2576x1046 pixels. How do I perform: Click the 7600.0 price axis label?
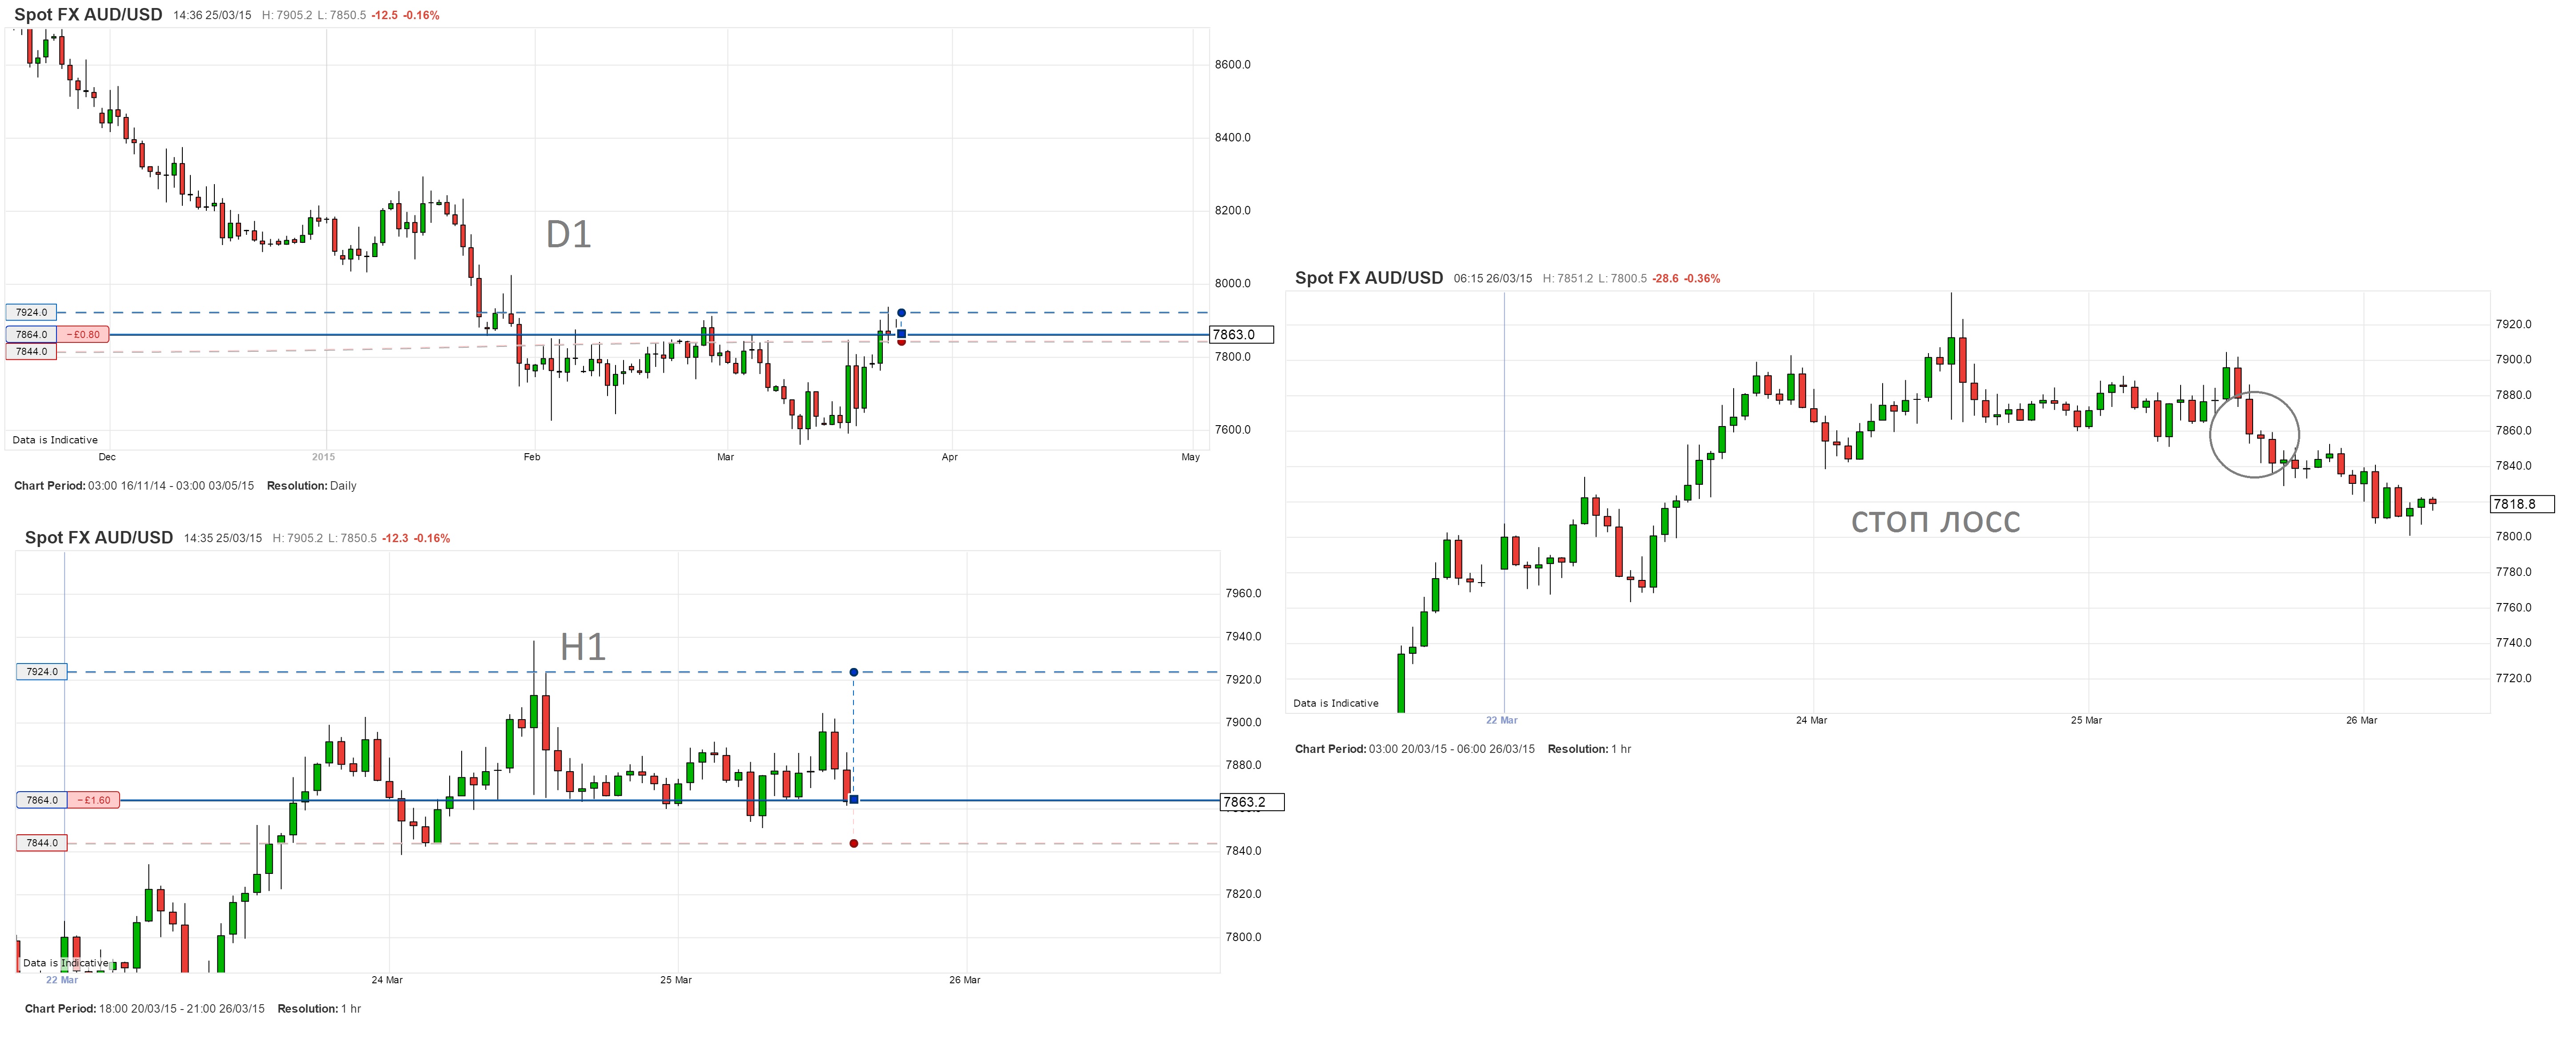(1233, 430)
